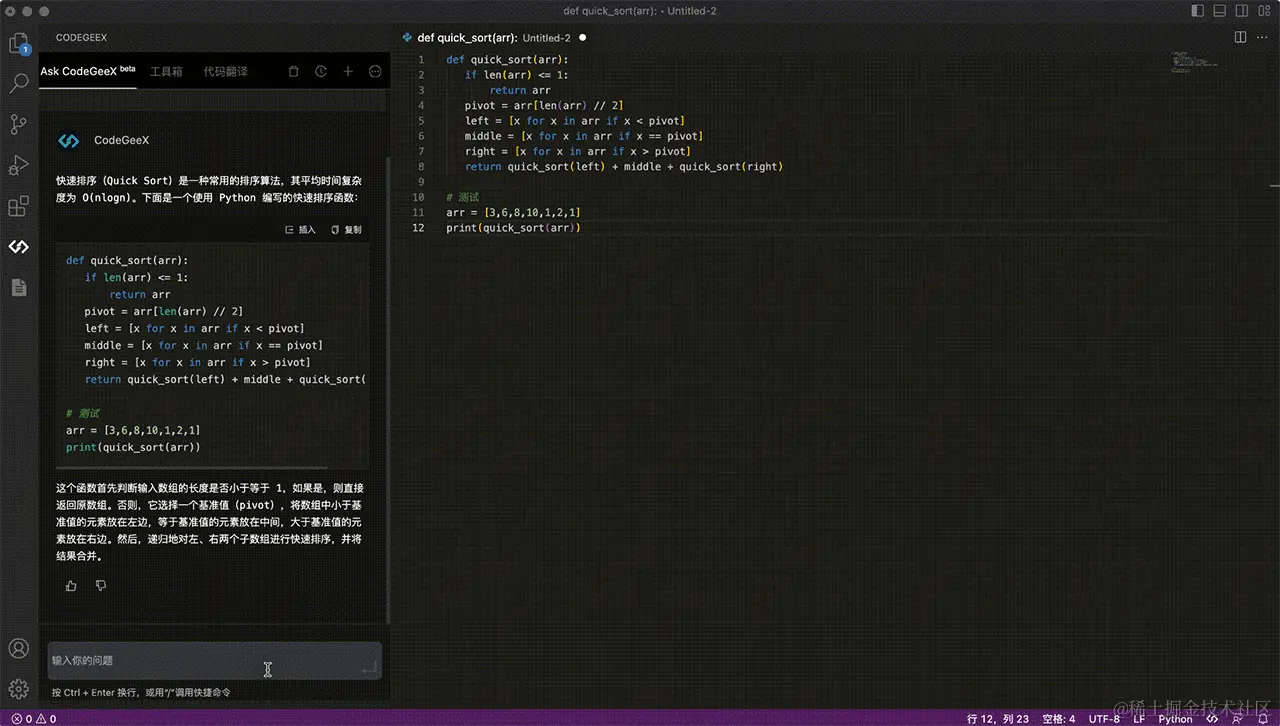
Task: Switch to the 代码翻译 tab
Action: pos(226,72)
